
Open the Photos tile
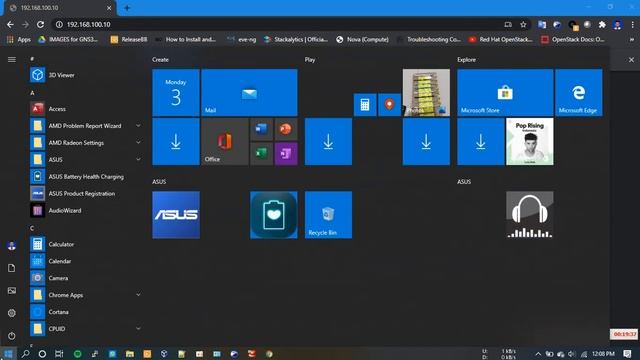(426, 93)
